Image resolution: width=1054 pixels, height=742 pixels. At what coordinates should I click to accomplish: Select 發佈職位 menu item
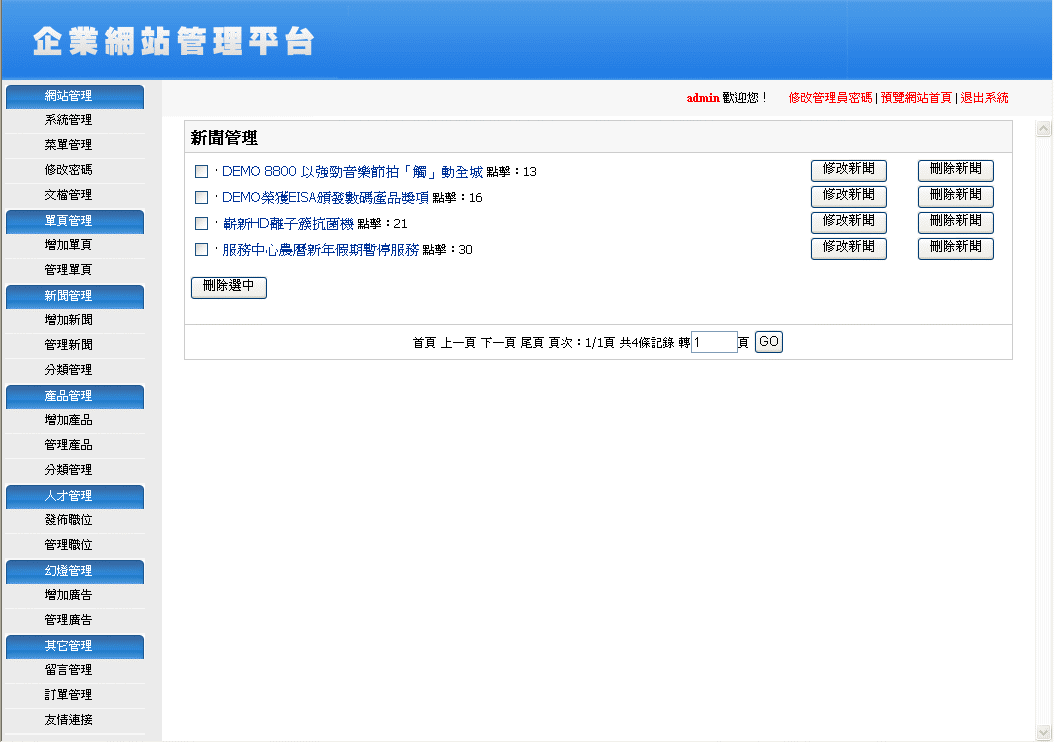pyautogui.click(x=68, y=520)
